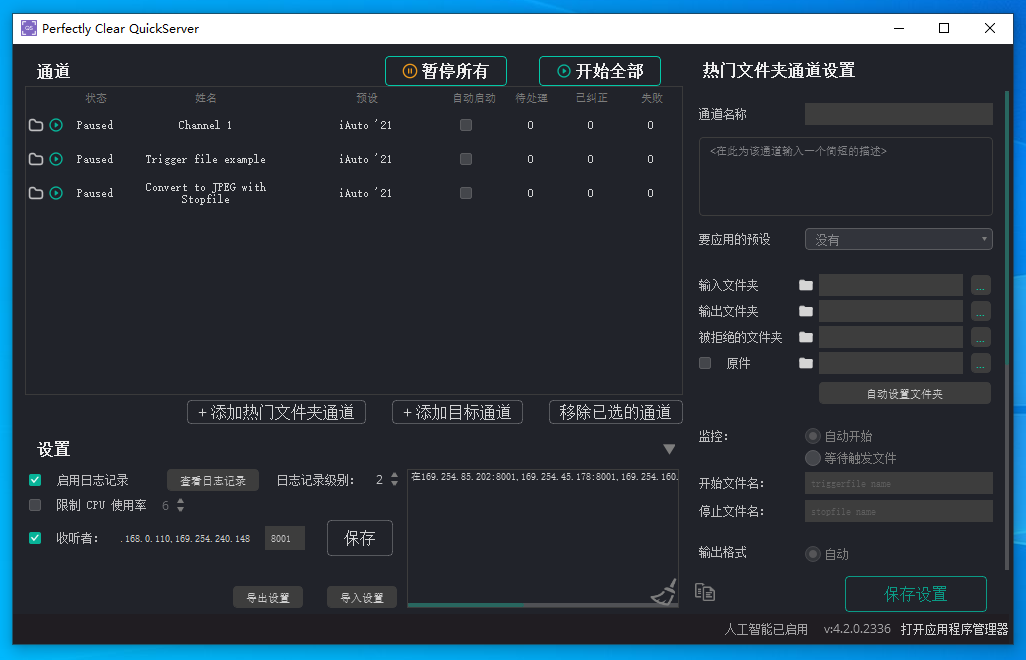Viewport: 1026px width, 660px height.
Task: Click folder icon next to 被拒绝的文件夹
Action: tap(806, 337)
